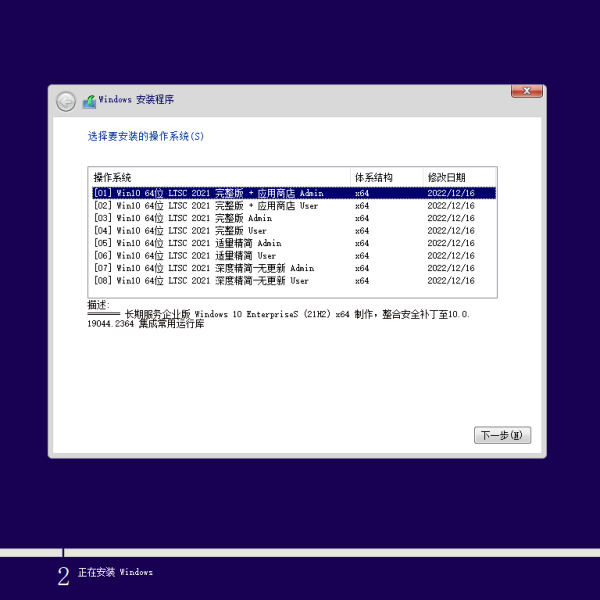Click the 修改日期 column header
Screen dimensions: 600x600
[459, 178]
